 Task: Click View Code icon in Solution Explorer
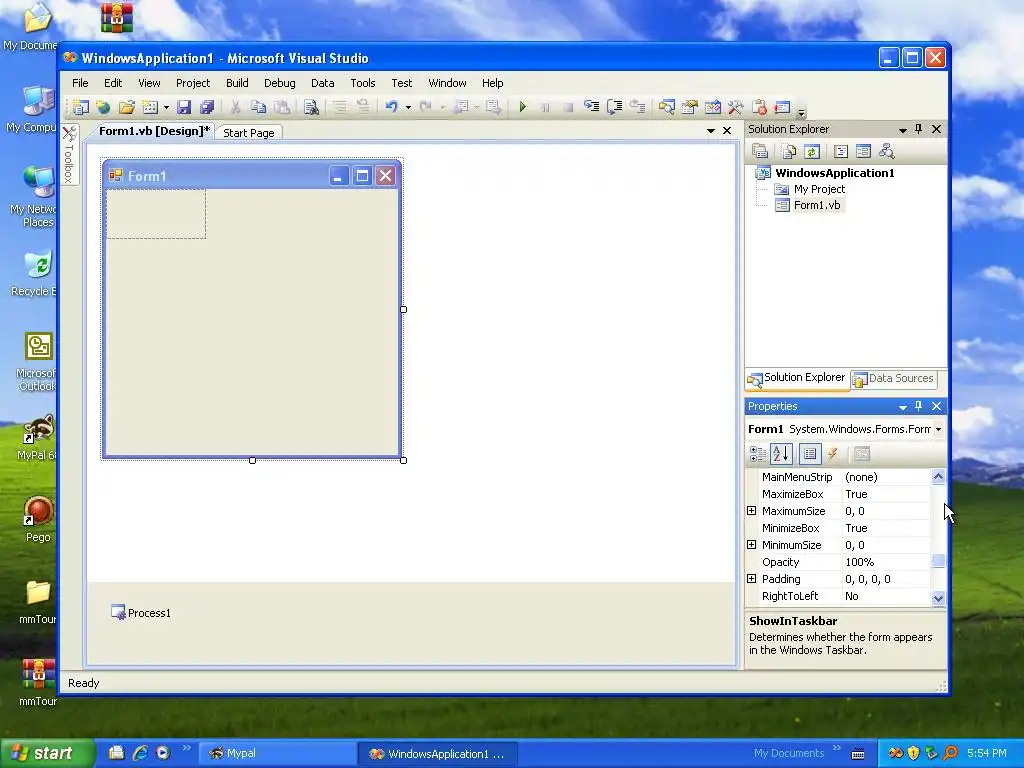(x=841, y=152)
